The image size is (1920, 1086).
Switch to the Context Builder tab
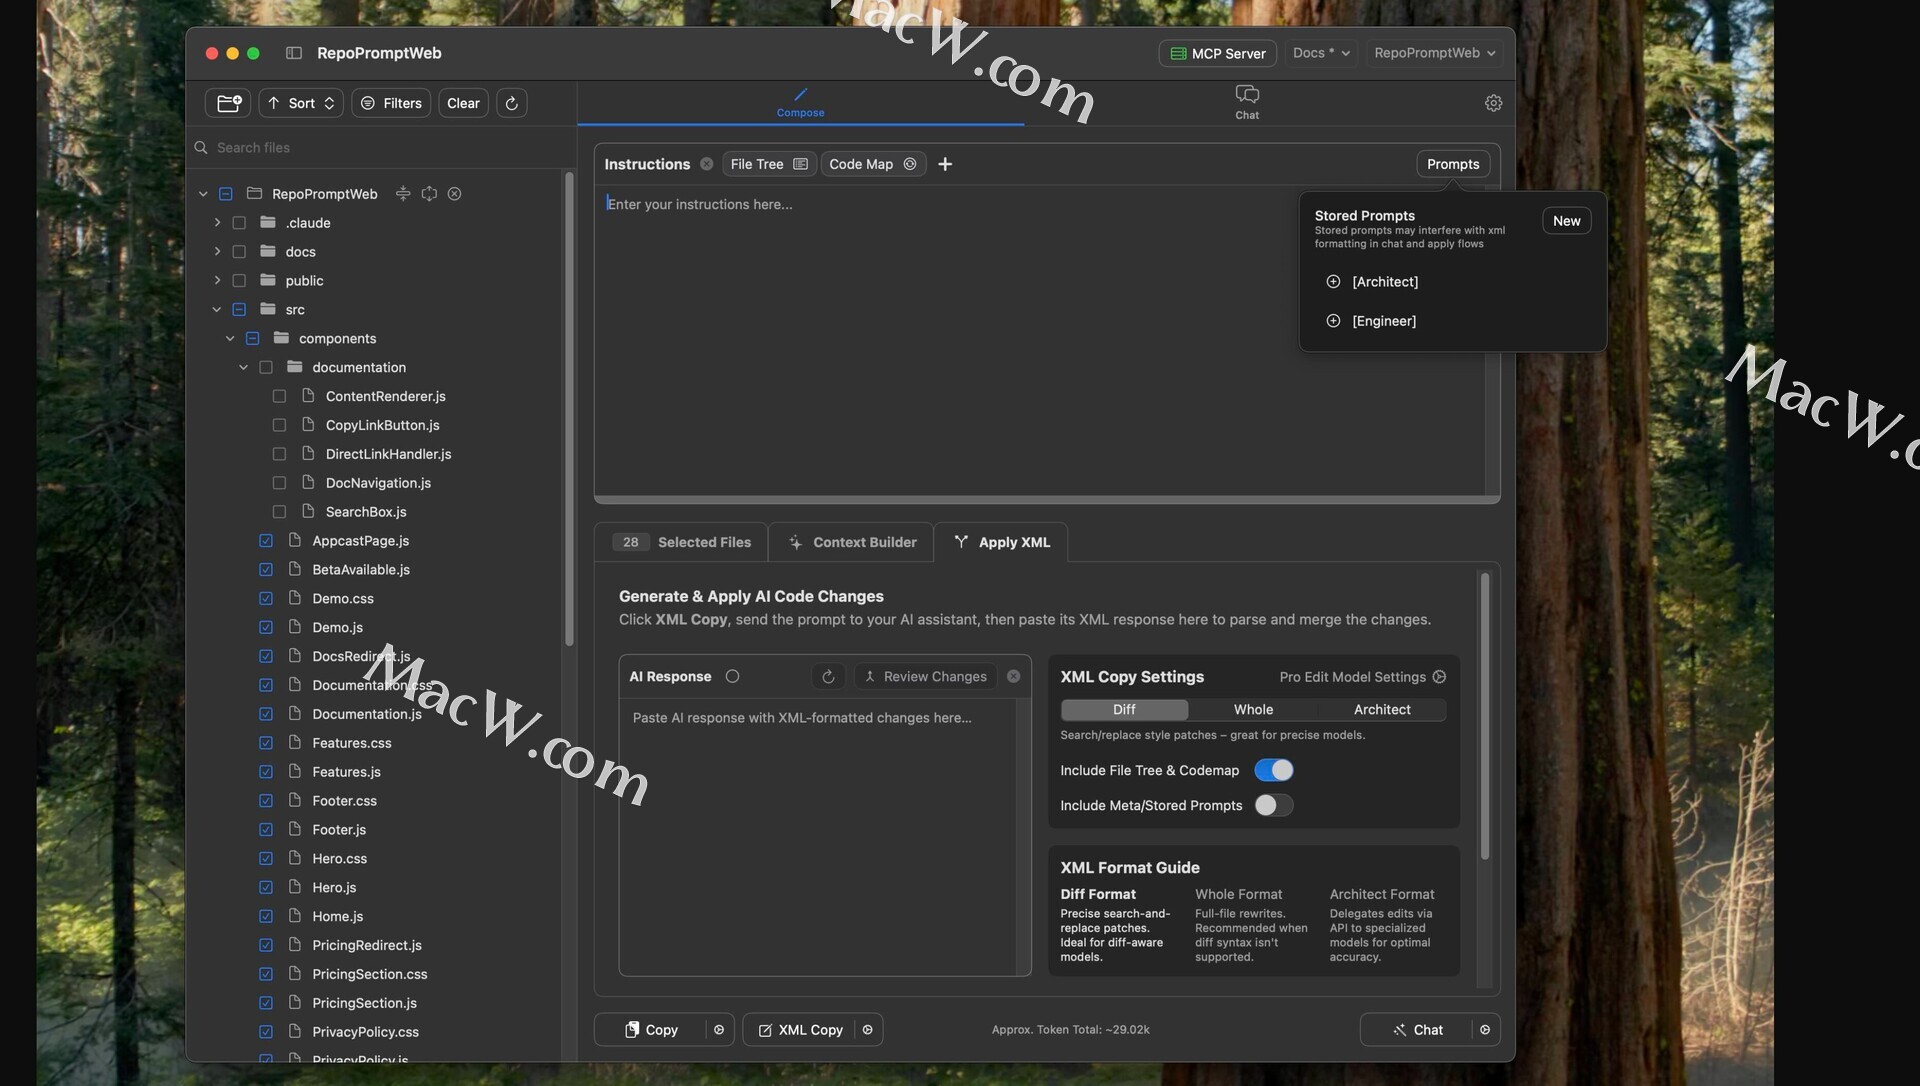click(851, 542)
